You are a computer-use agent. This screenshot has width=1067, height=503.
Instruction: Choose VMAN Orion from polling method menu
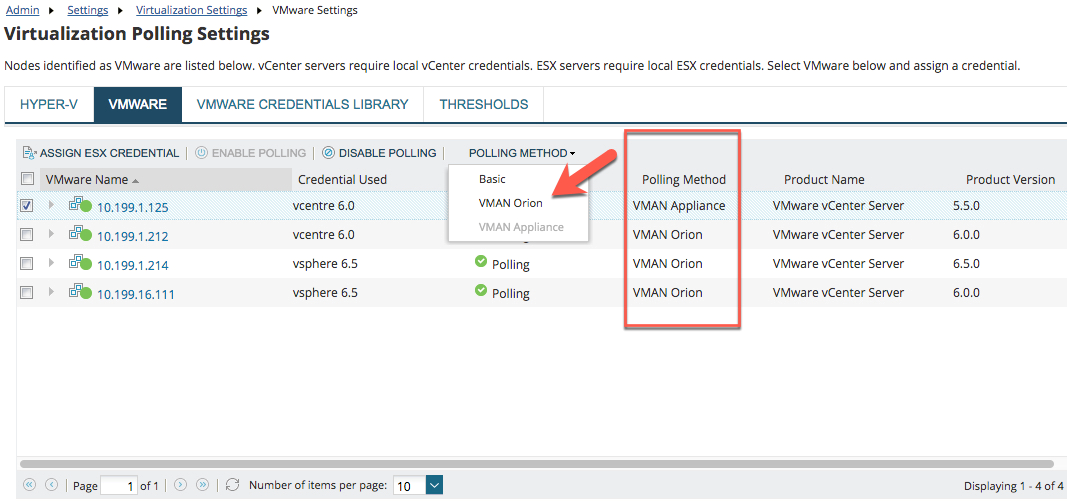point(510,203)
